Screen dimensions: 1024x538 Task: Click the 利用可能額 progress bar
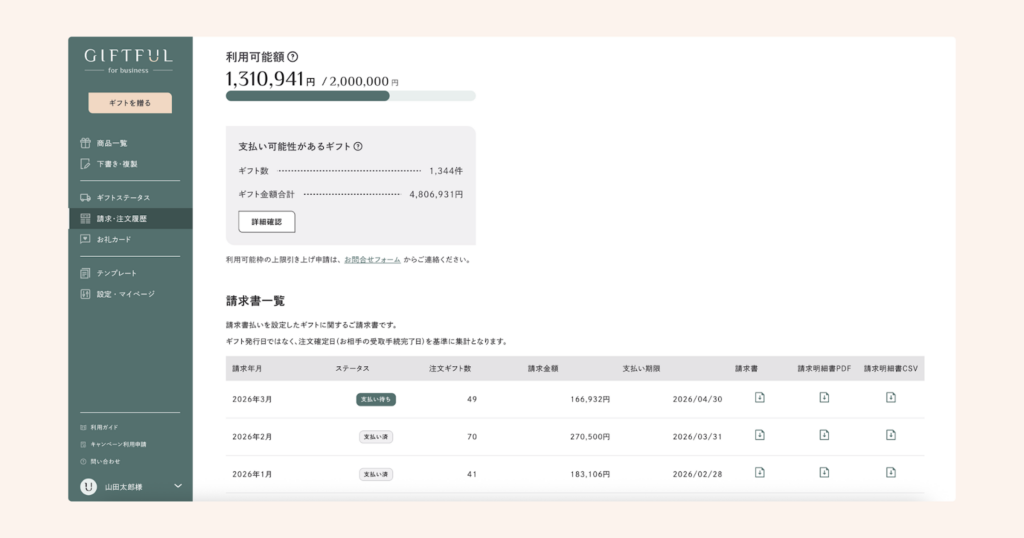pyautogui.click(x=350, y=96)
